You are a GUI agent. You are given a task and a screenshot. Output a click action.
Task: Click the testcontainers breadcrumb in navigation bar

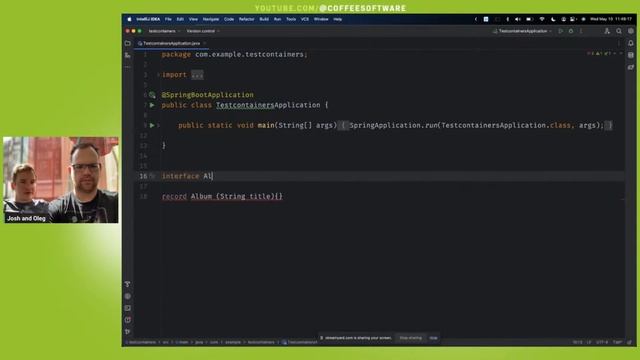point(142,342)
